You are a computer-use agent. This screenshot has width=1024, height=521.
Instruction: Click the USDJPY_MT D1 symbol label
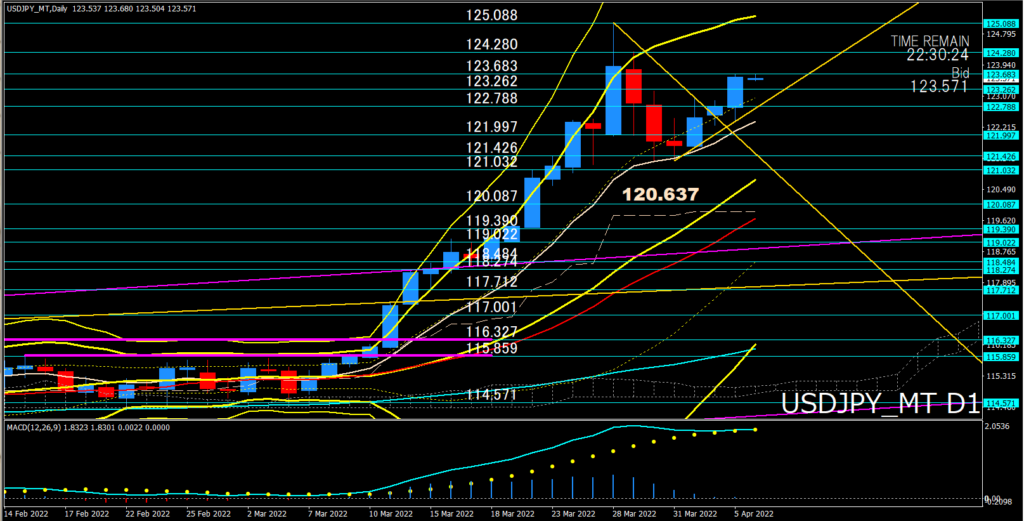(x=880, y=403)
